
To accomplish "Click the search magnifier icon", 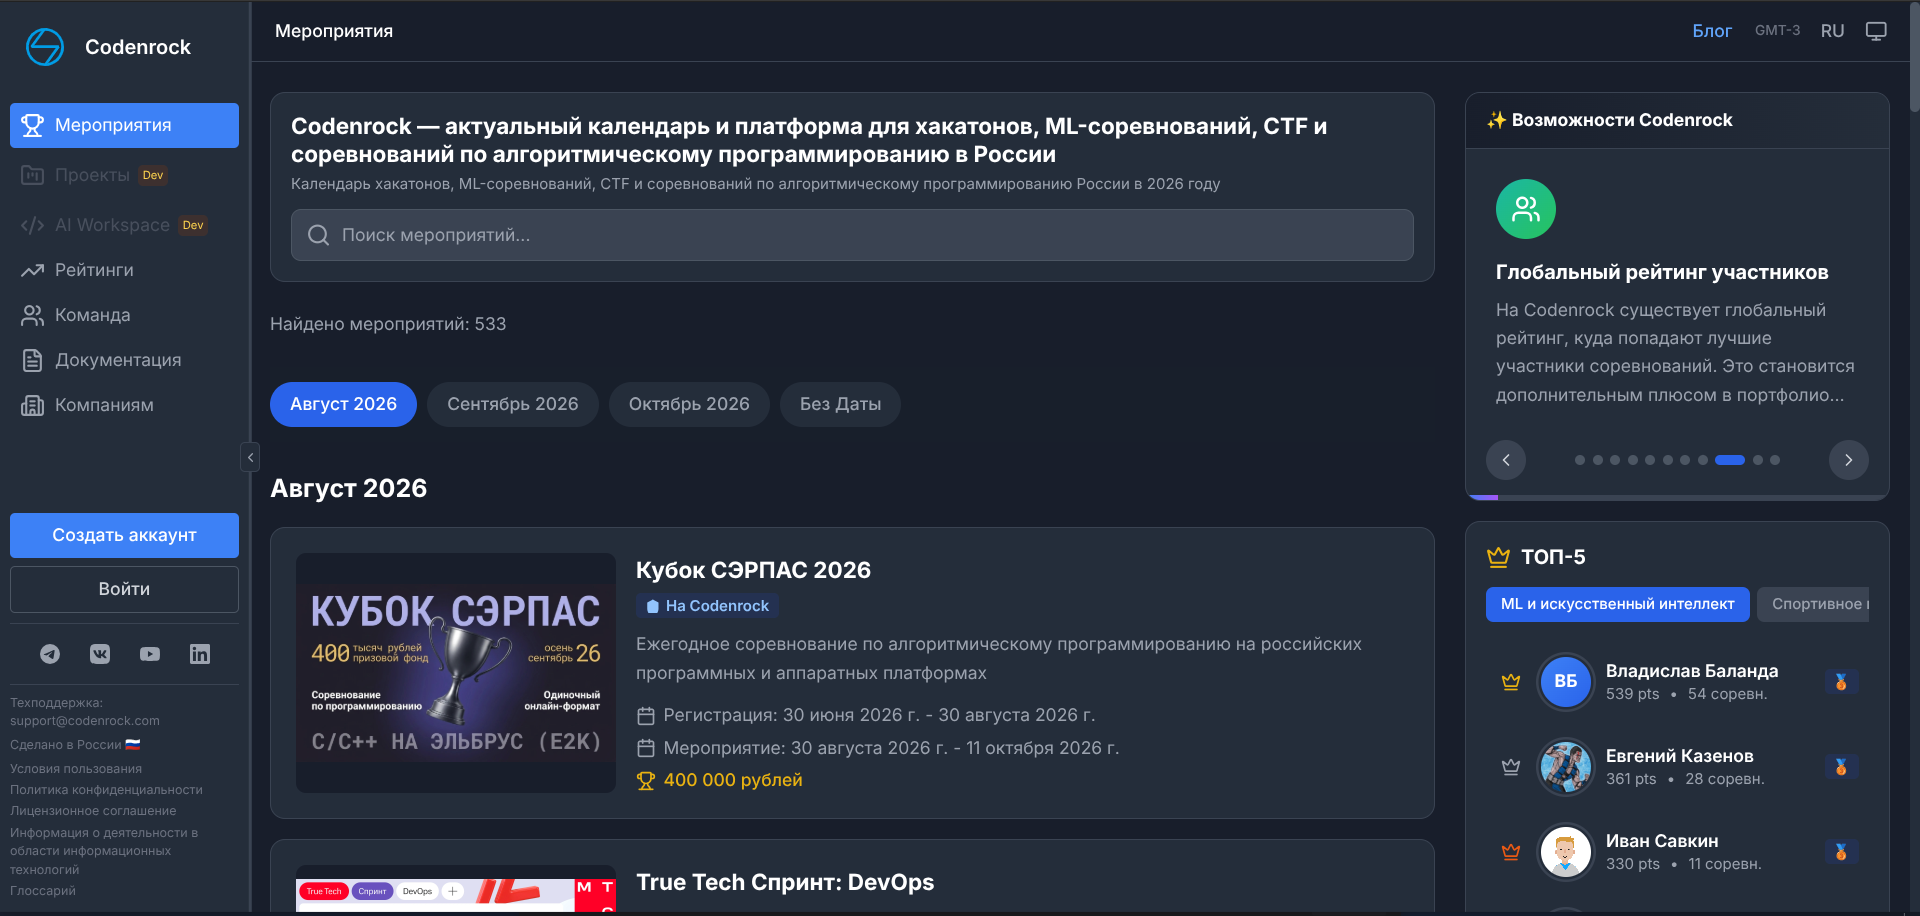I will point(318,235).
